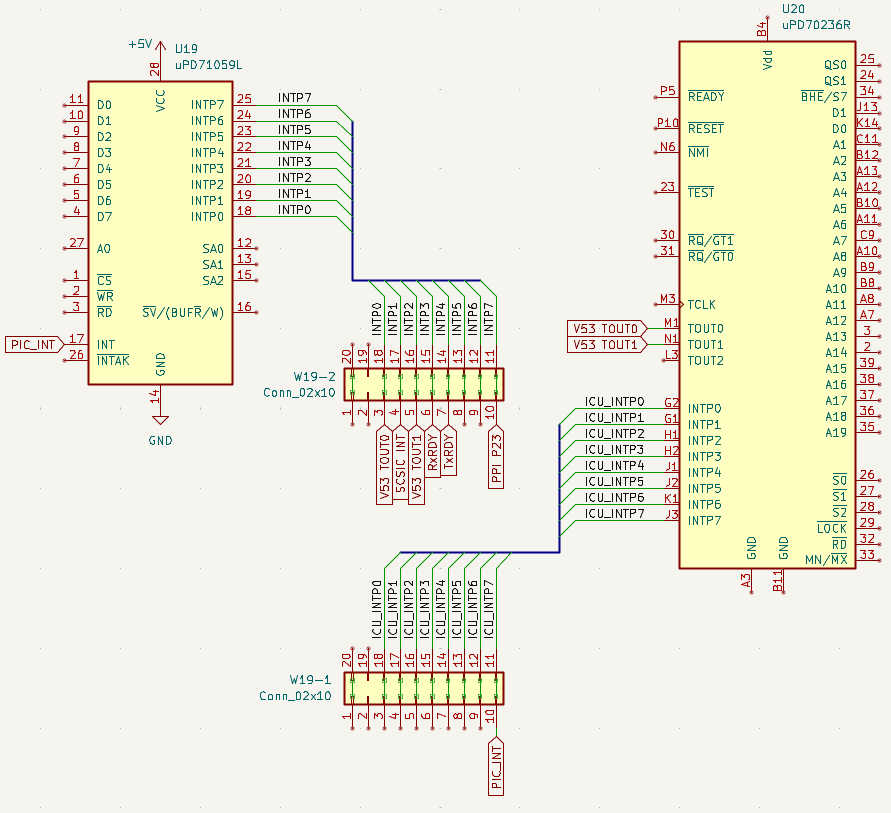Select the TxRDY global label

(x=448, y=453)
